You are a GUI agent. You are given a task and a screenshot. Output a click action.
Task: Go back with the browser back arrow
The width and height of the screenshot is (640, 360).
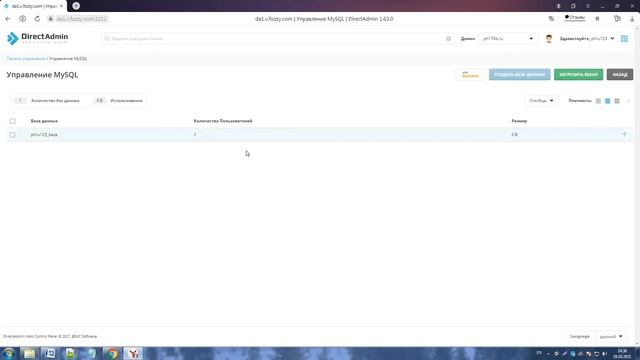coord(8,19)
